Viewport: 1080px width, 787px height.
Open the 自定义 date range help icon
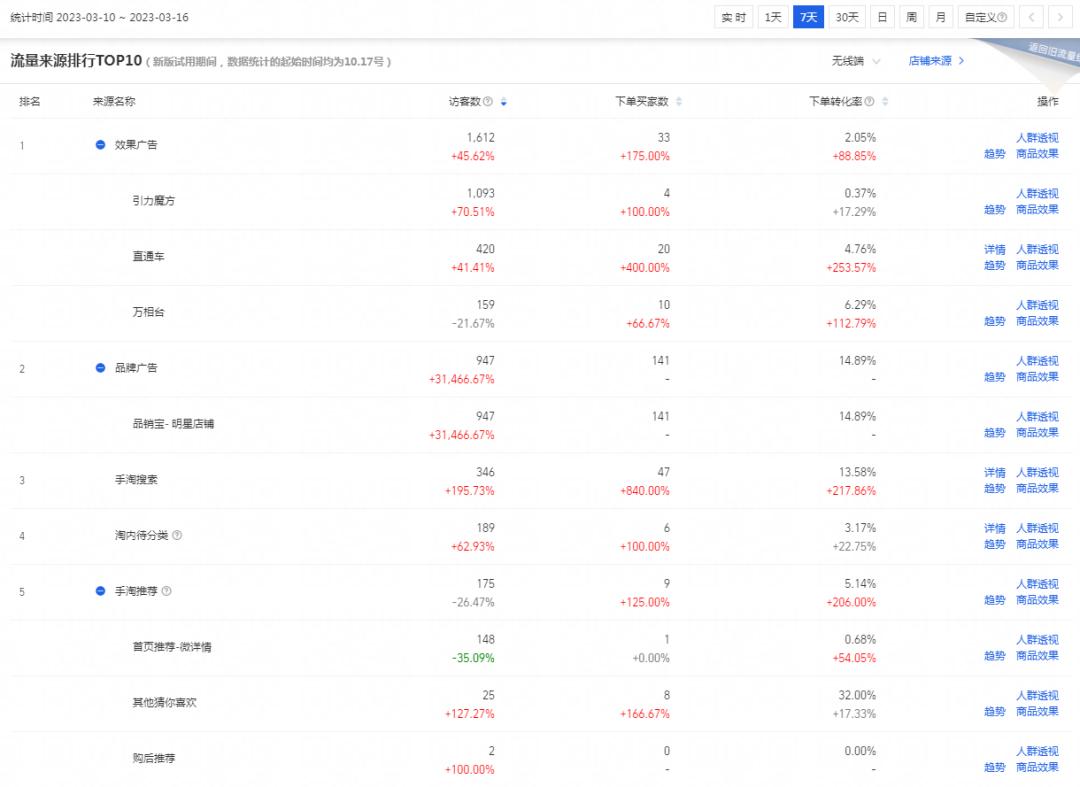tap(1003, 17)
